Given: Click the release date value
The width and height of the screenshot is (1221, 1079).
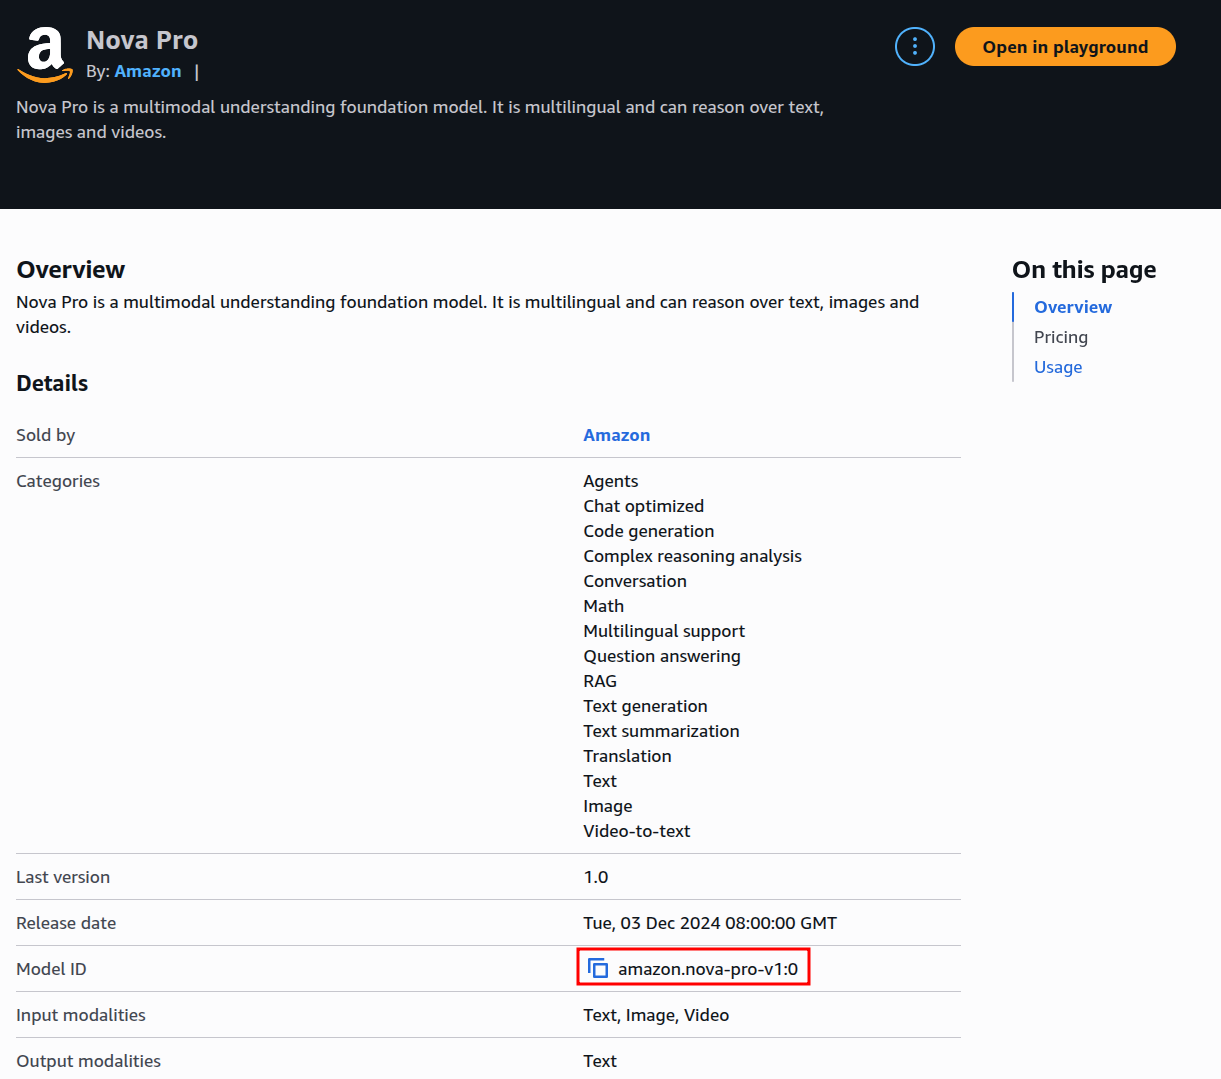Looking at the screenshot, I should tap(710, 923).
